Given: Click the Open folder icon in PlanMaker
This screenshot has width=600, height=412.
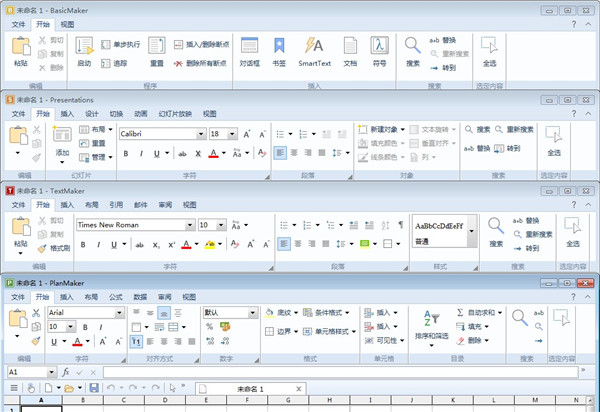Looking at the screenshot, I should (x=69, y=389).
